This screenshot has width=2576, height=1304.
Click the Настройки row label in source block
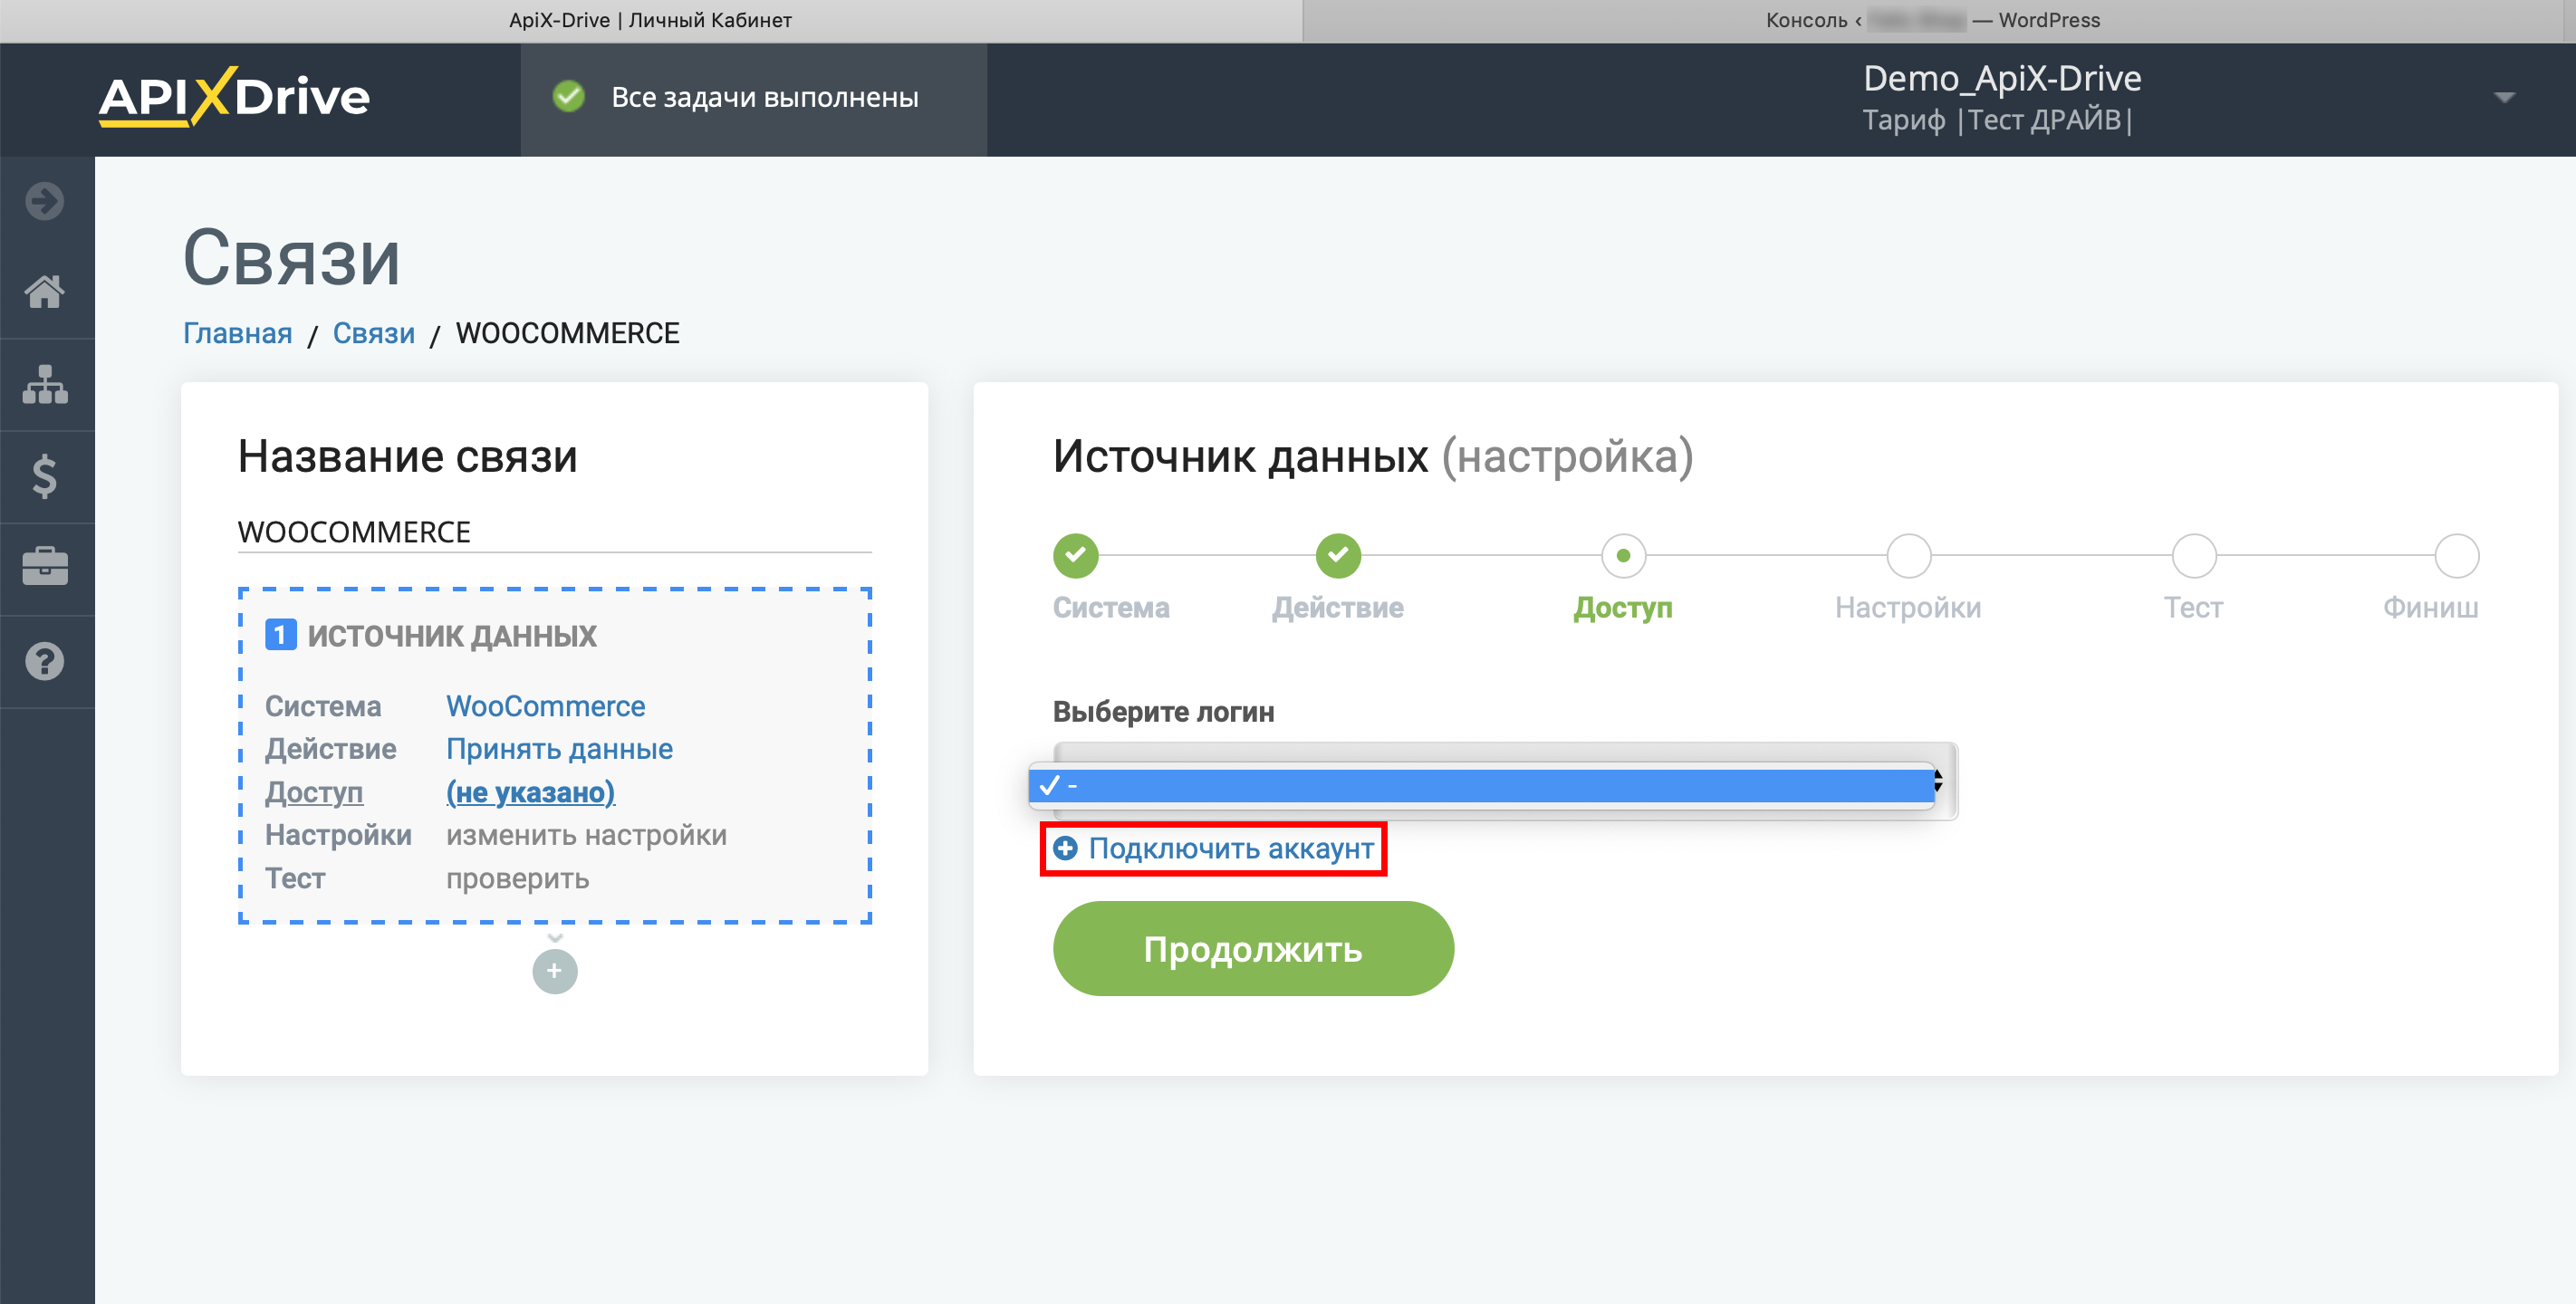click(338, 835)
